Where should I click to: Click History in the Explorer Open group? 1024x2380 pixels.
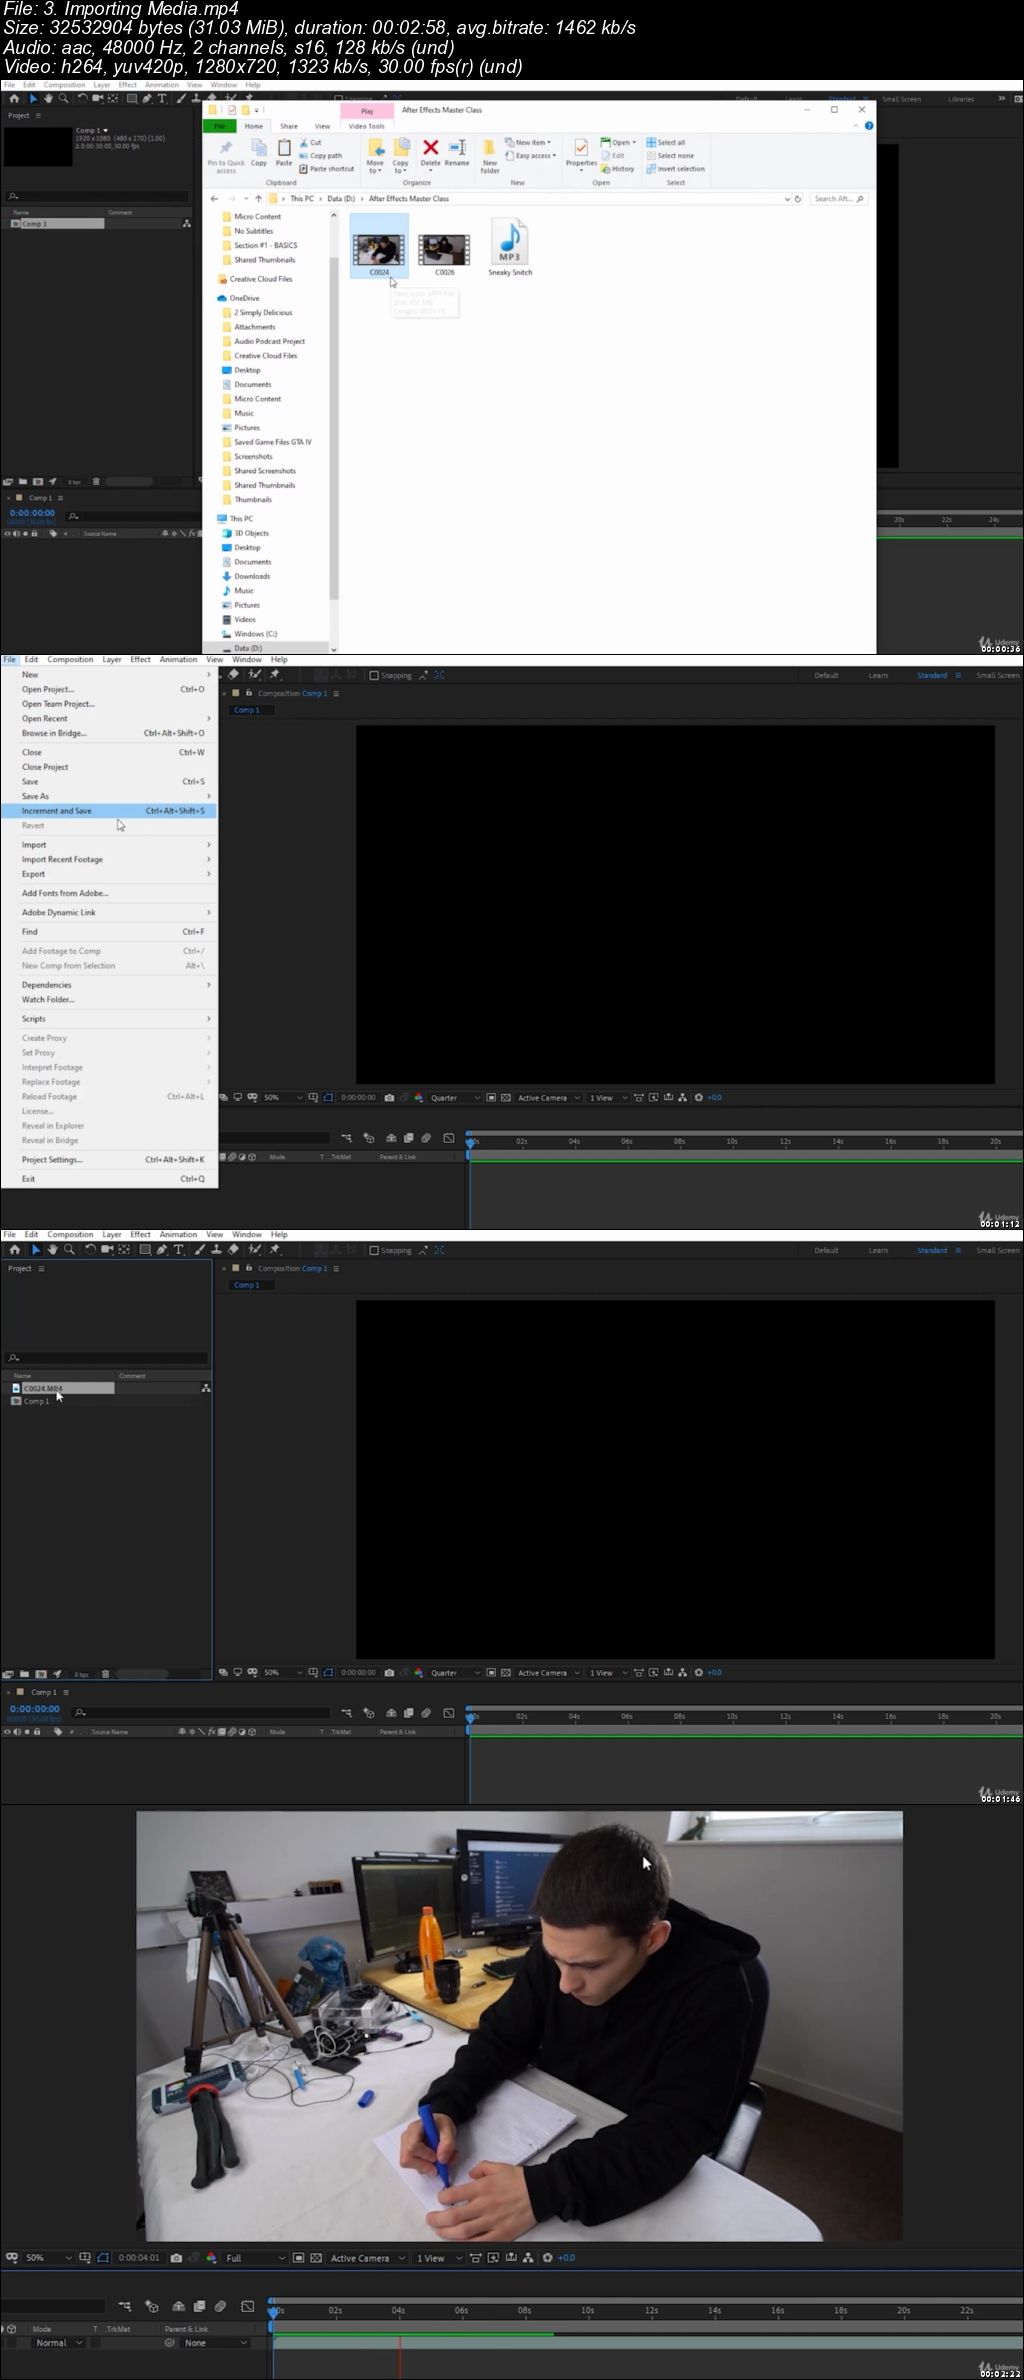(x=617, y=168)
